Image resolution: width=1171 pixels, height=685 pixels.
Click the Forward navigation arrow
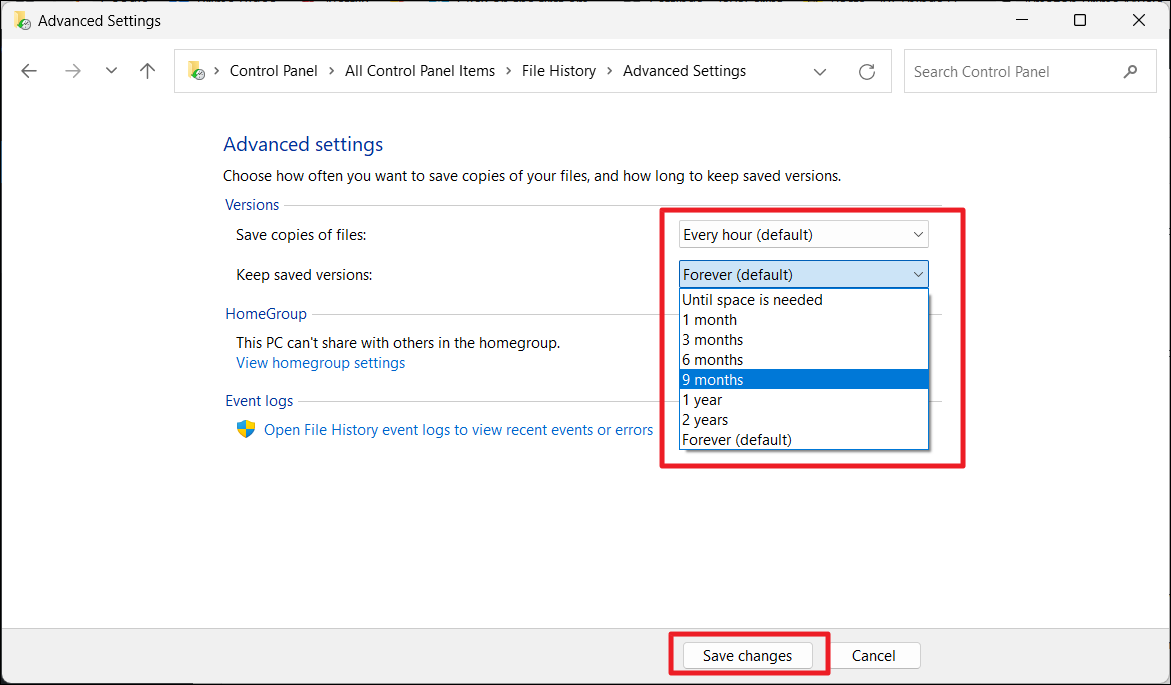[72, 71]
